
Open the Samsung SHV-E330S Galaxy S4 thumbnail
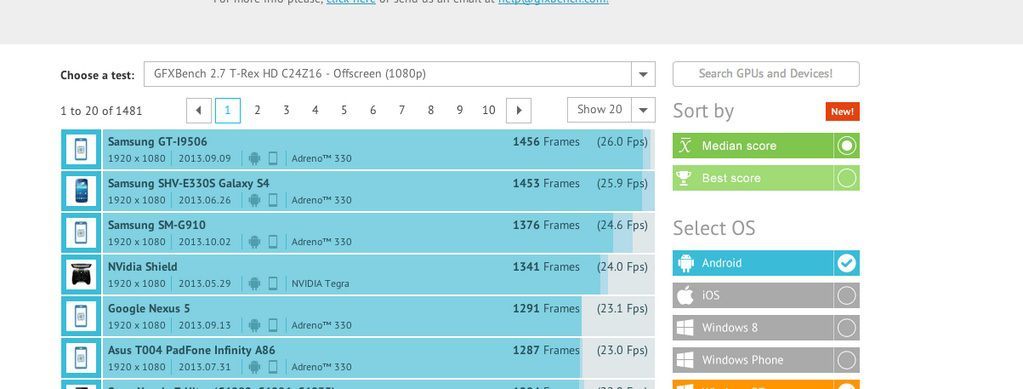click(81, 191)
